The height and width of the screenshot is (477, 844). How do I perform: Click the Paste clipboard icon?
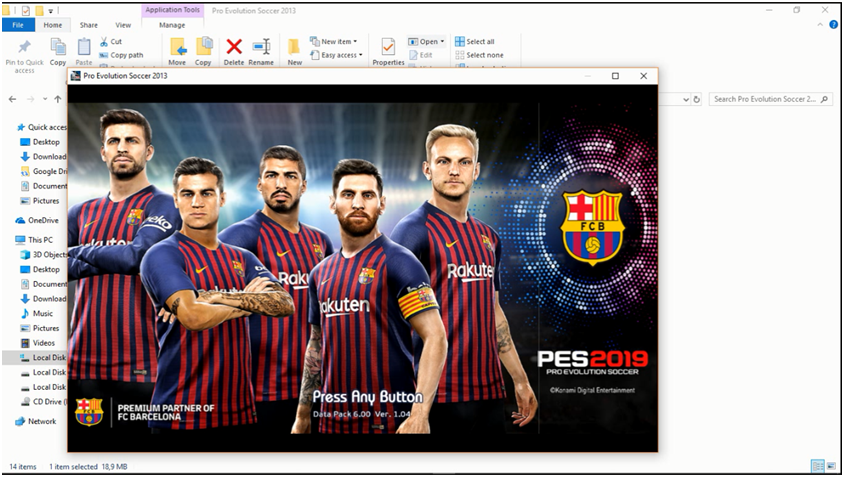click(x=84, y=47)
